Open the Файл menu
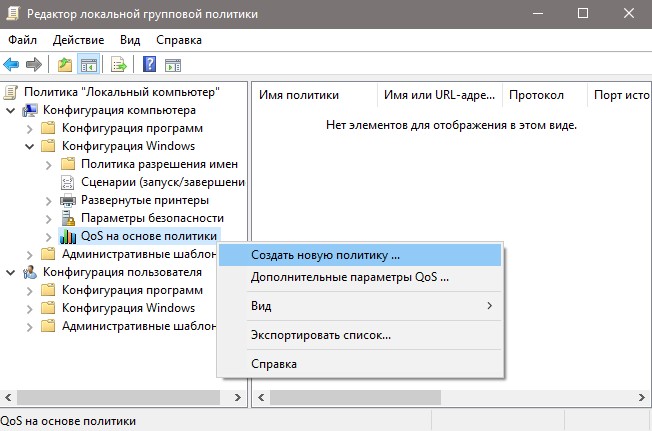 click(x=22, y=40)
